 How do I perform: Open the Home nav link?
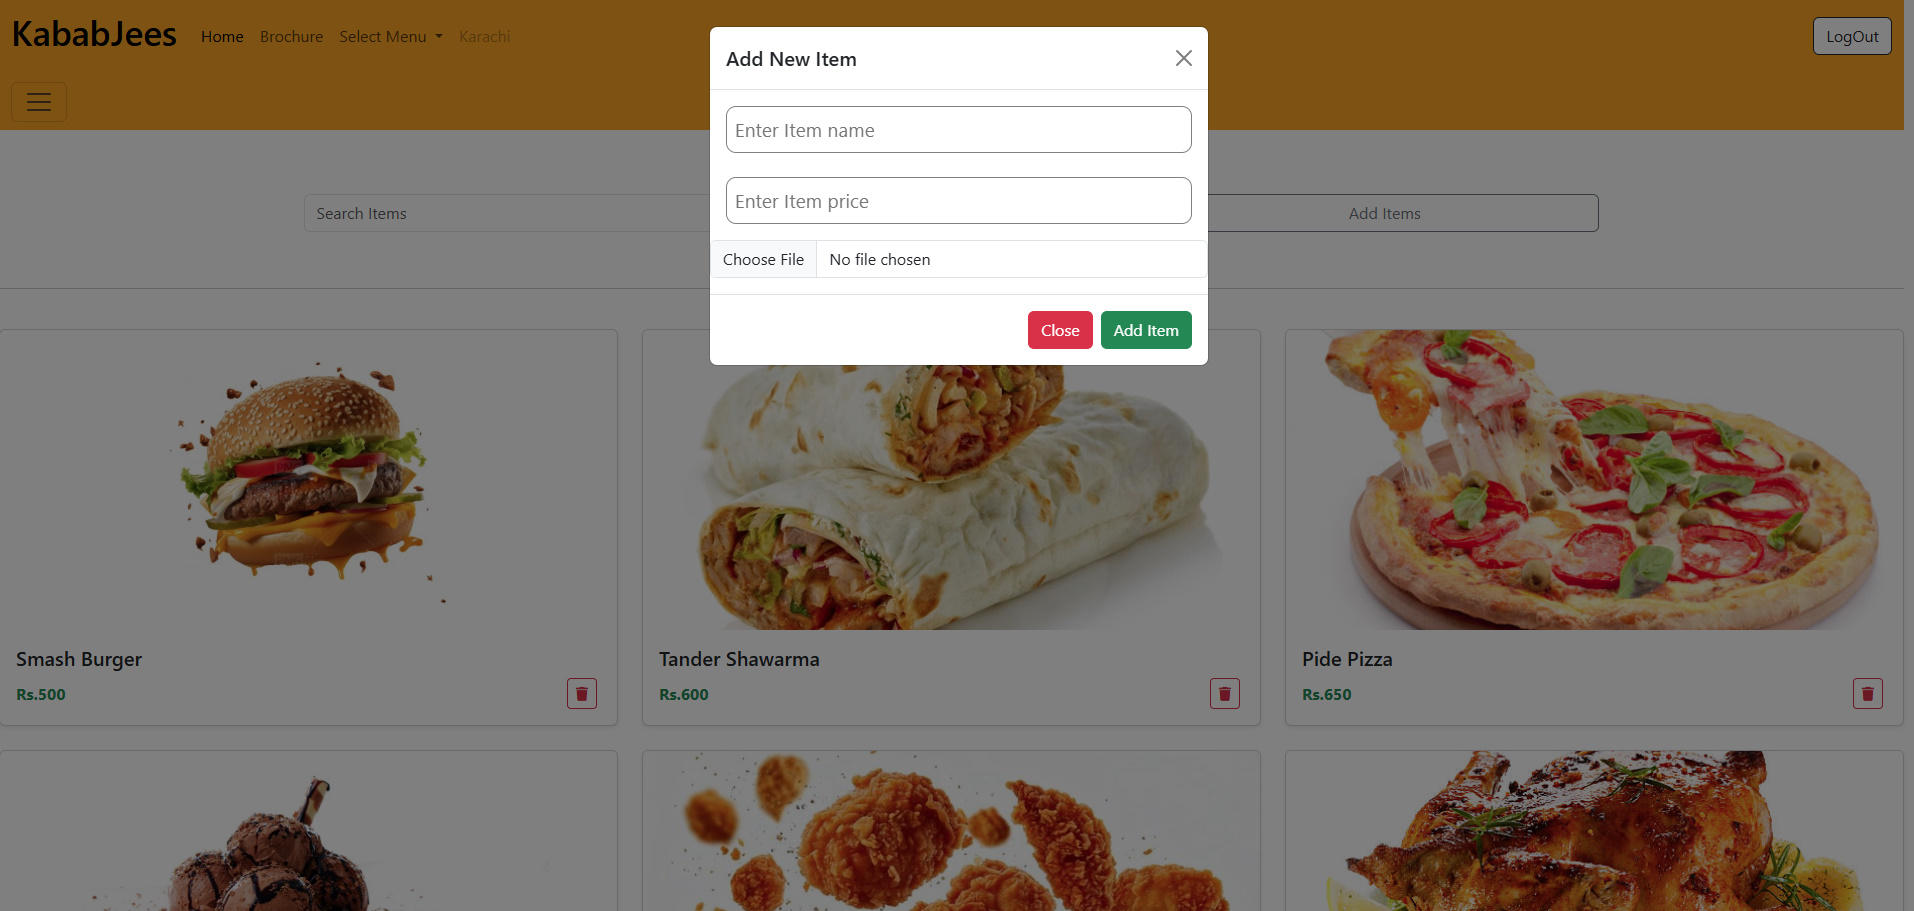click(222, 36)
